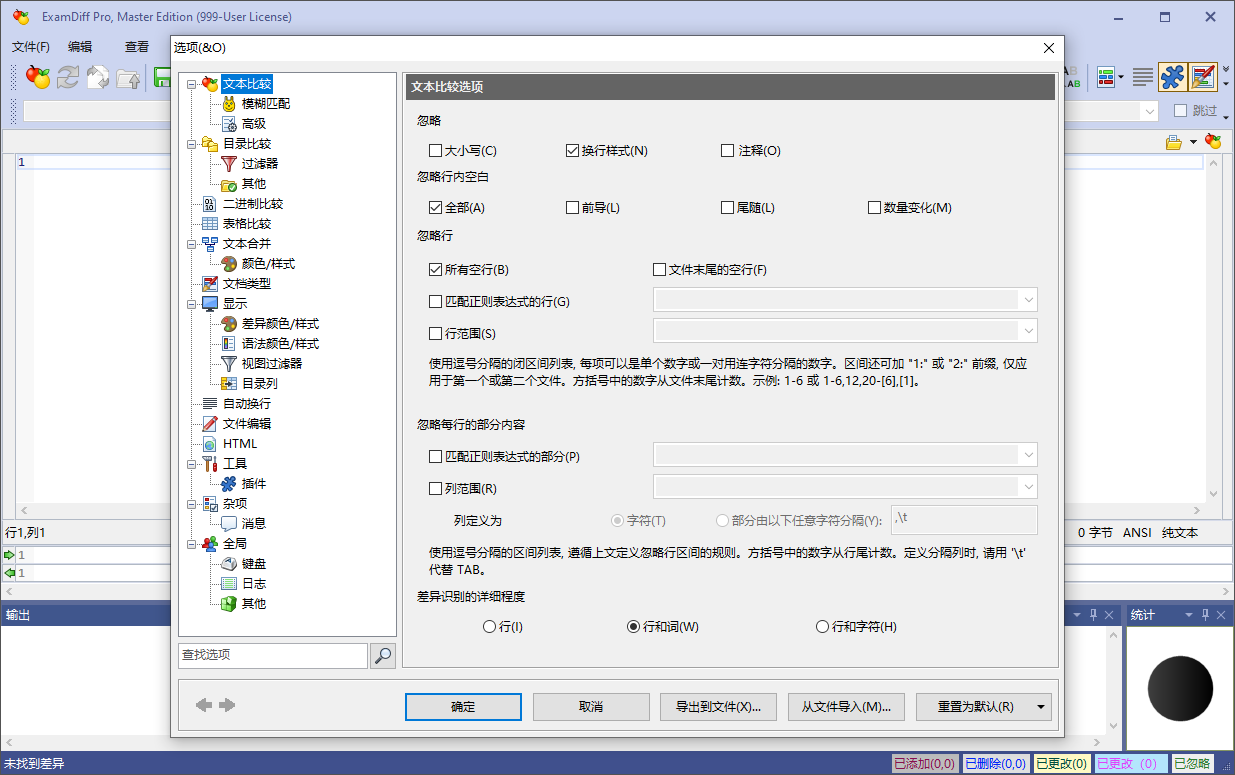The image size is (1235, 775).
Task: Click the 二进制比较 icon
Action: click(x=210, y=204)
